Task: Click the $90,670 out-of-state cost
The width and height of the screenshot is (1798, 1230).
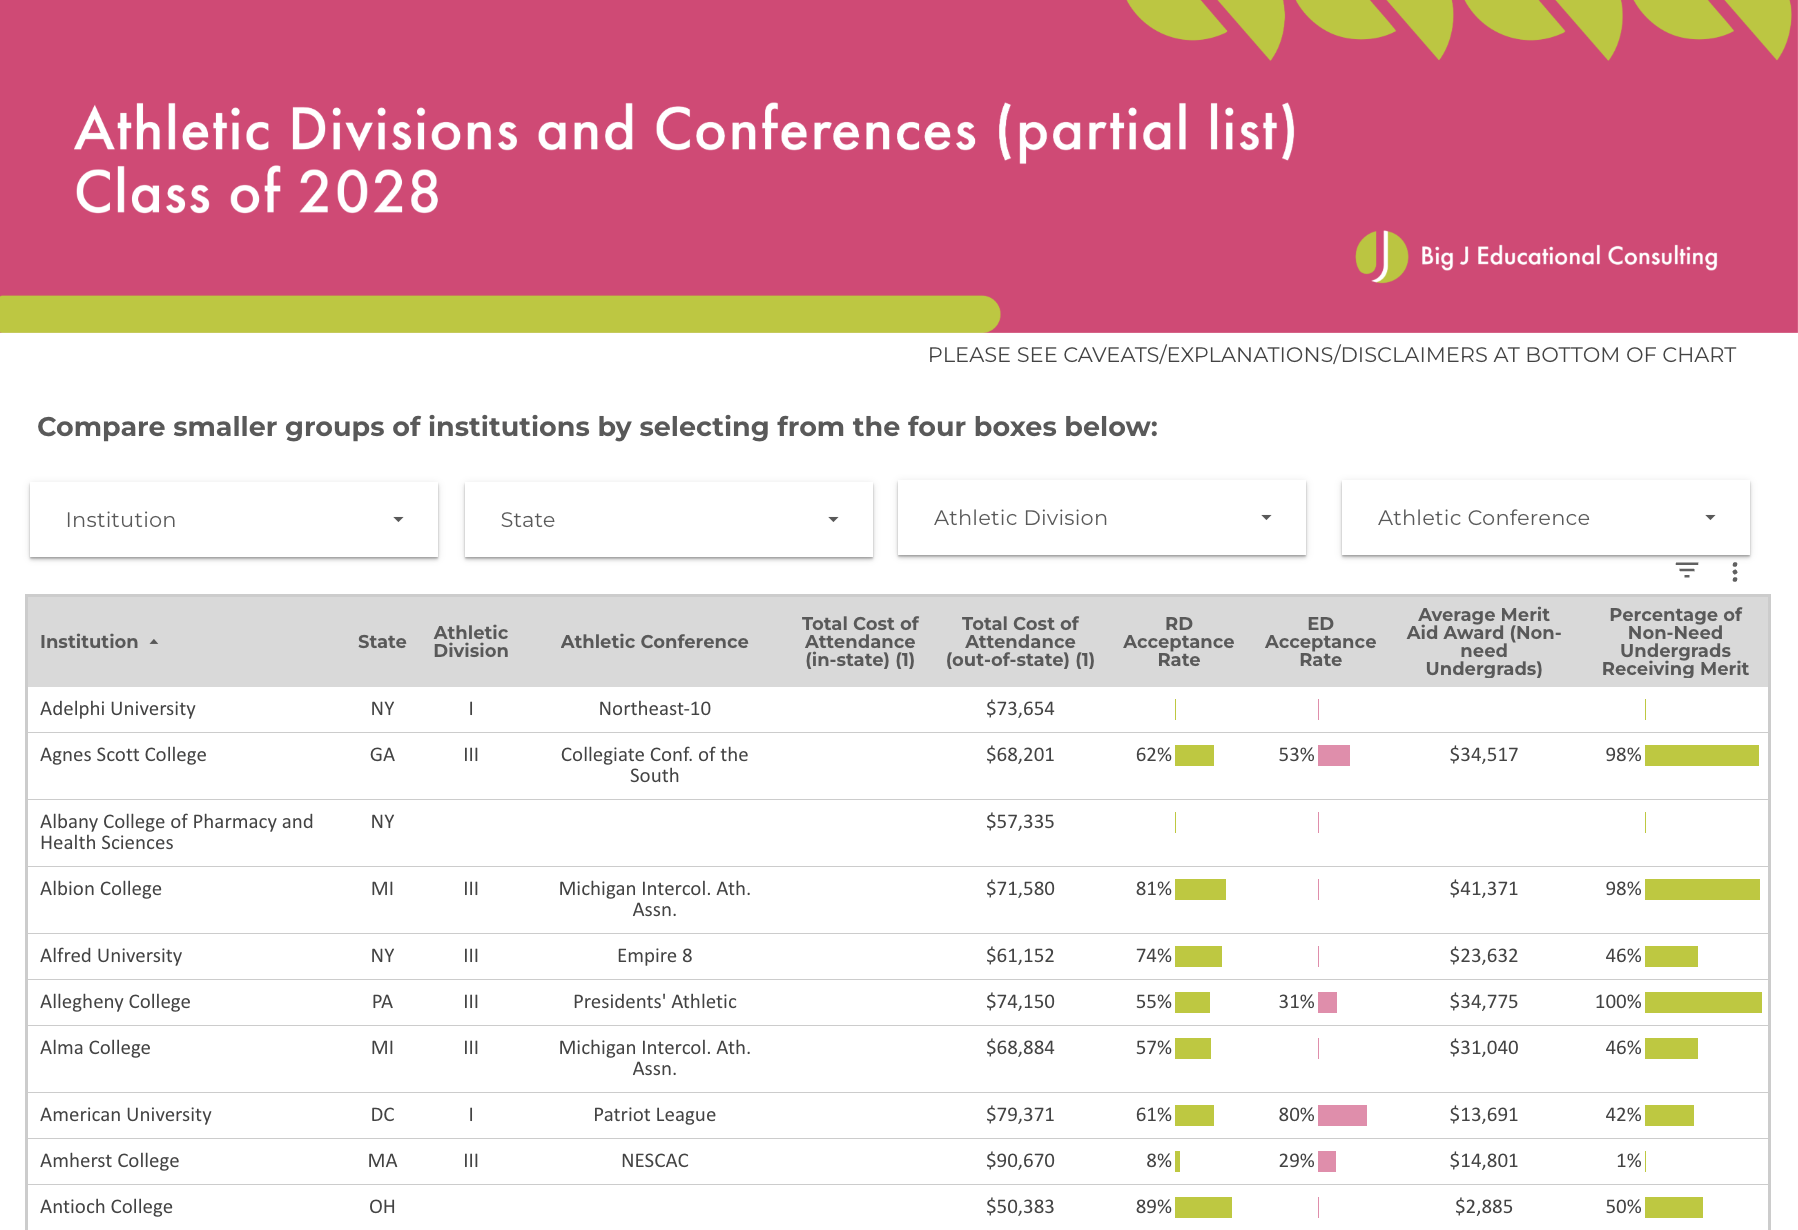Action: click(x=1020, y=1161)
